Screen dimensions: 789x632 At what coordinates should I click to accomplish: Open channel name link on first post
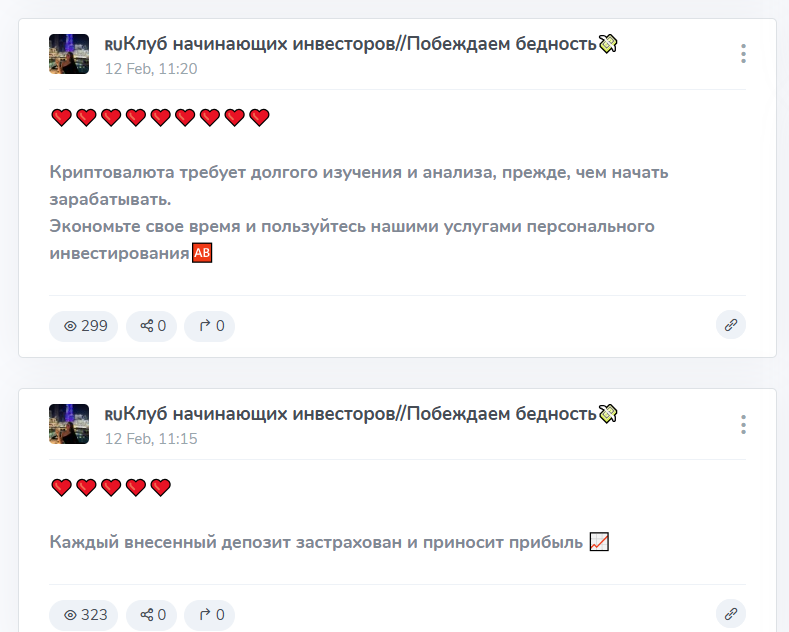click(350, 44)
